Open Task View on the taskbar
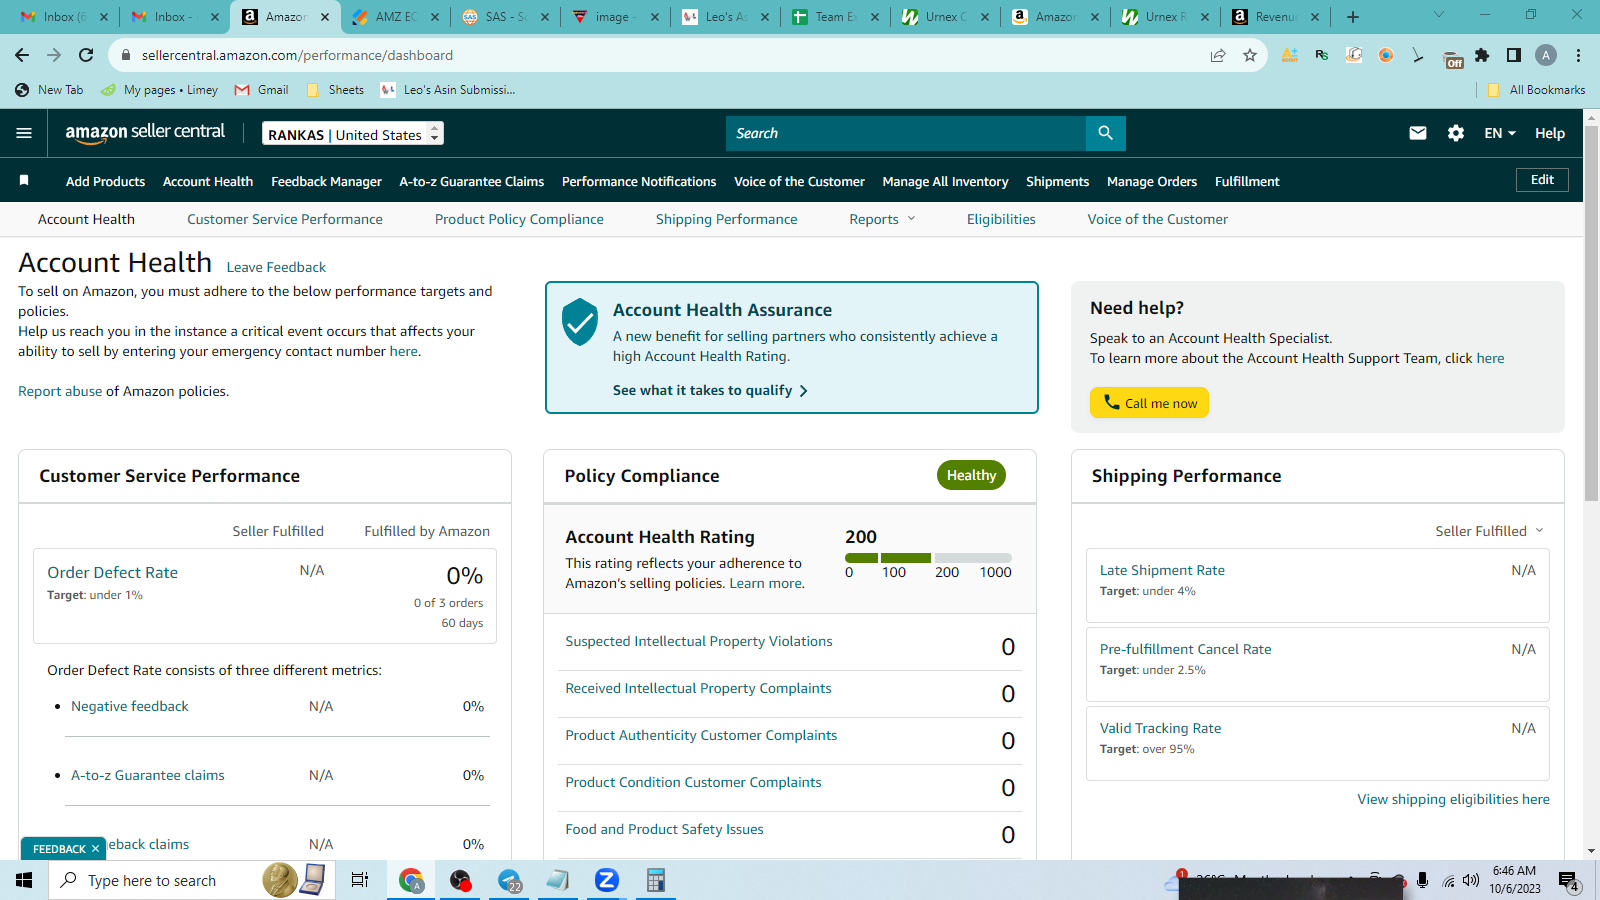Viewport: 1600px width, 900px height. pos(360,880)
